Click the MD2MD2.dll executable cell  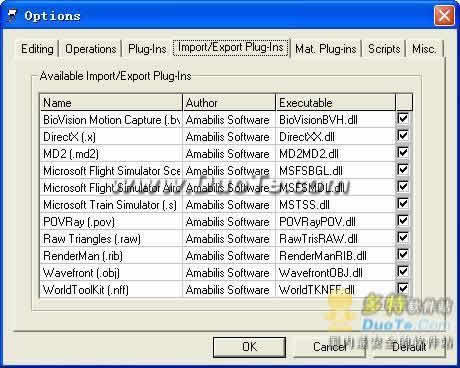pyautogui.click(x=335, y=154)
